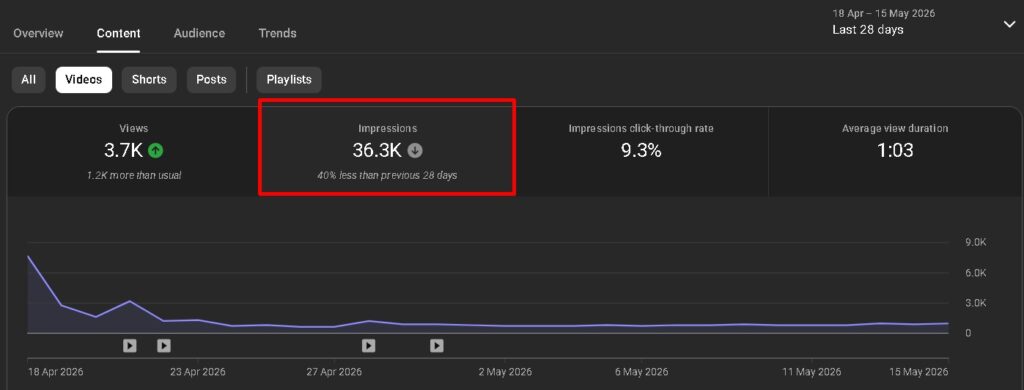Click the 3.0K y-axis label
This screenshot has width=1024, height=390.
(x=975, y=303)
